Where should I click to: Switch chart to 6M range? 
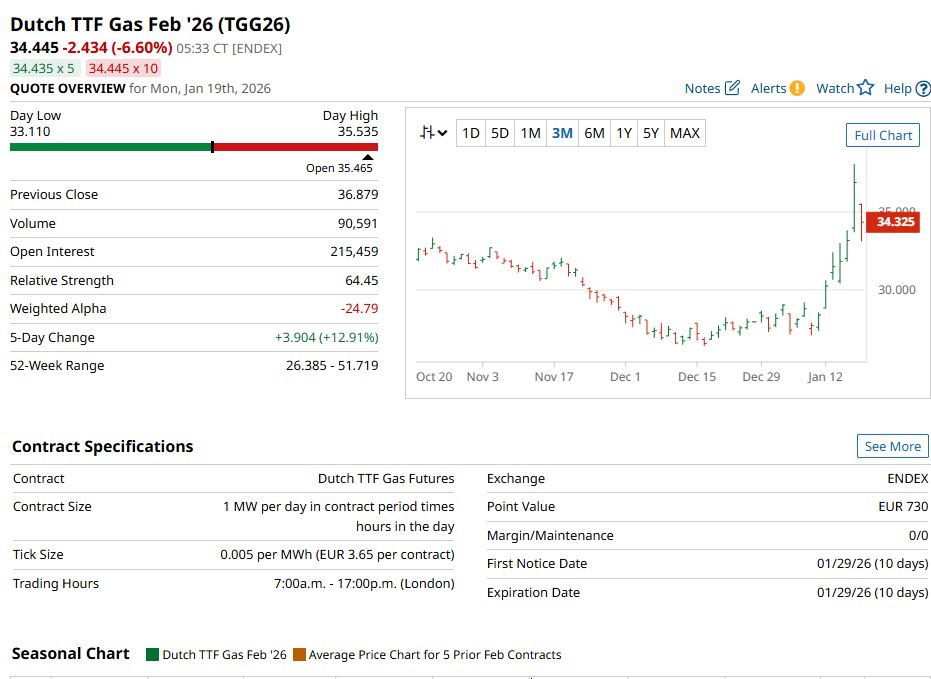pos(594,133)
